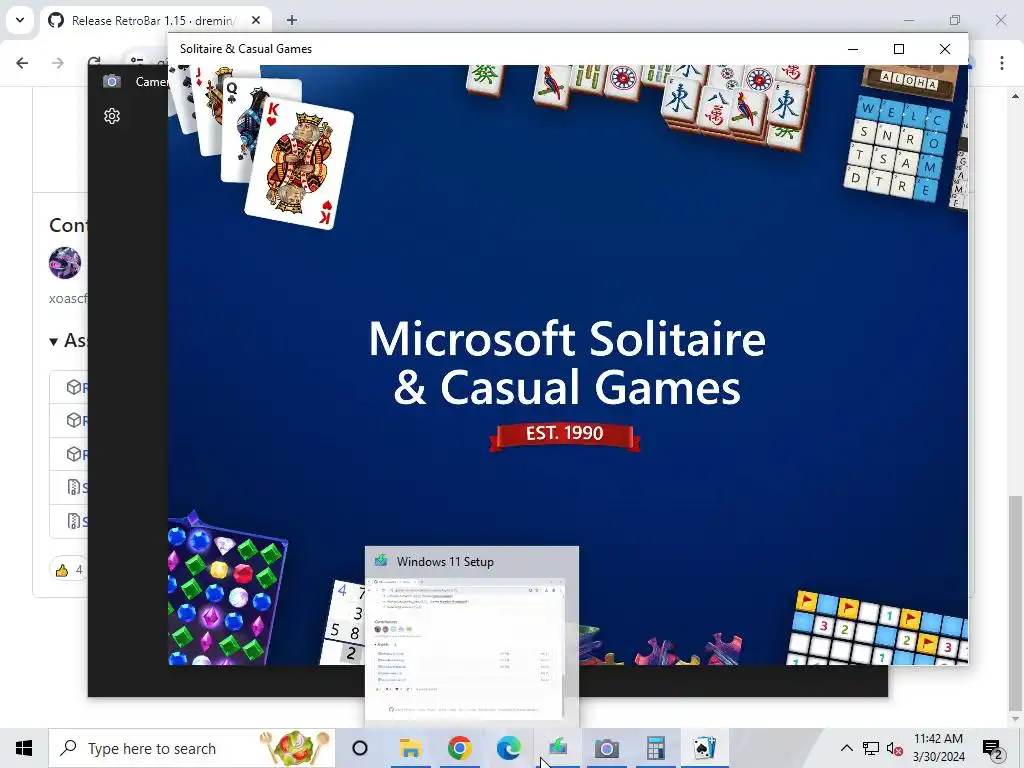Go back in the Chrome browser
The image size is (1024, 768).
click(x=22, y=63)
